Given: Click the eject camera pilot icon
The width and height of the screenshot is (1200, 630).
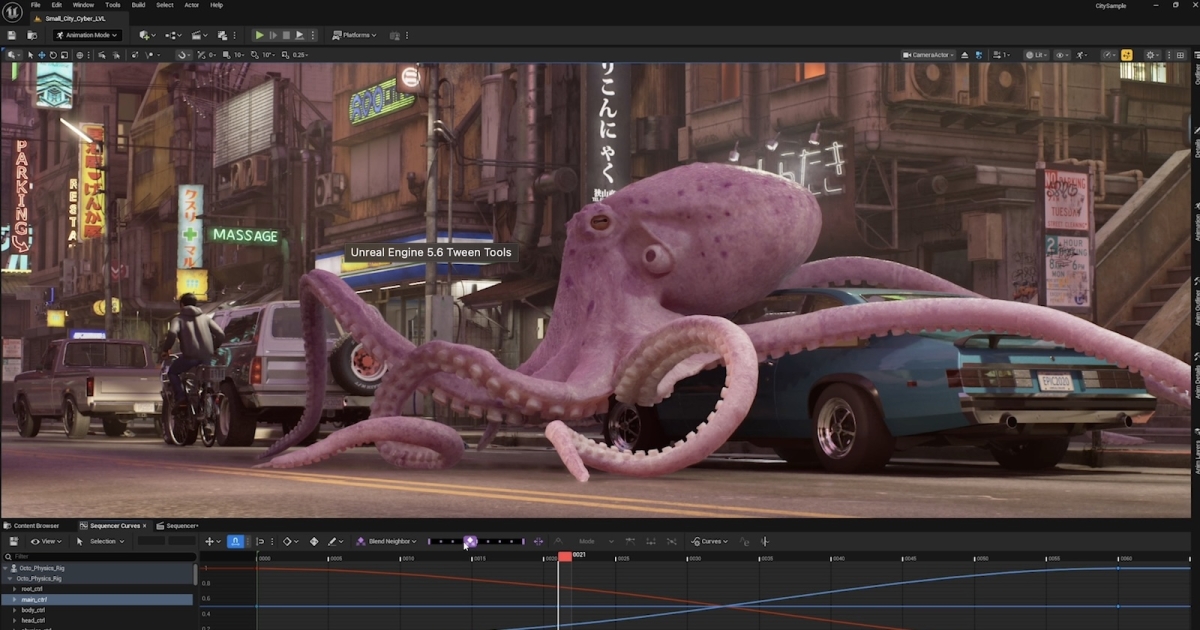Looking at the screenshot, I should [965, 55].
